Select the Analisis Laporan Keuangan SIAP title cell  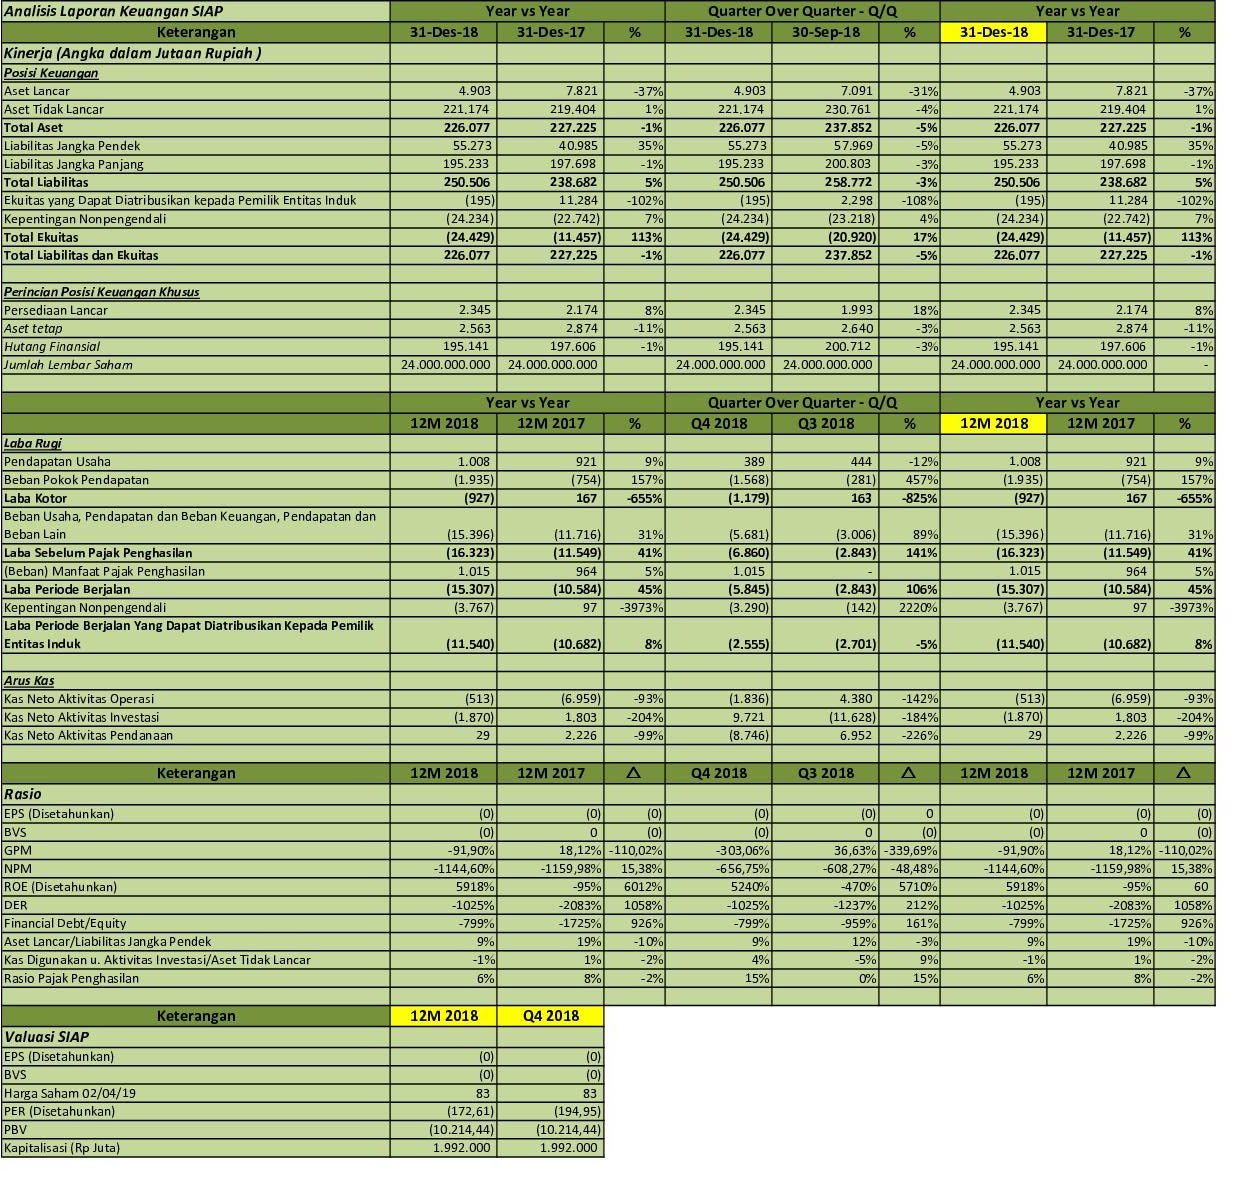pos(110,11)
